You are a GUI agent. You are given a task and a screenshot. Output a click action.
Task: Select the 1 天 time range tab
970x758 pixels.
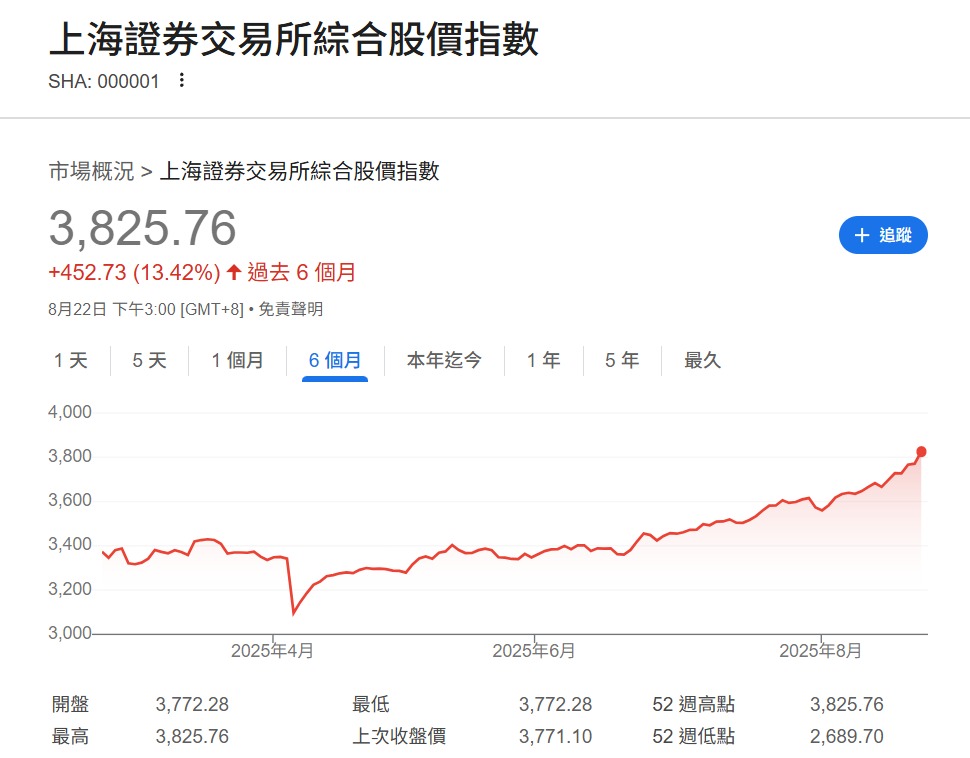(71, 360)
